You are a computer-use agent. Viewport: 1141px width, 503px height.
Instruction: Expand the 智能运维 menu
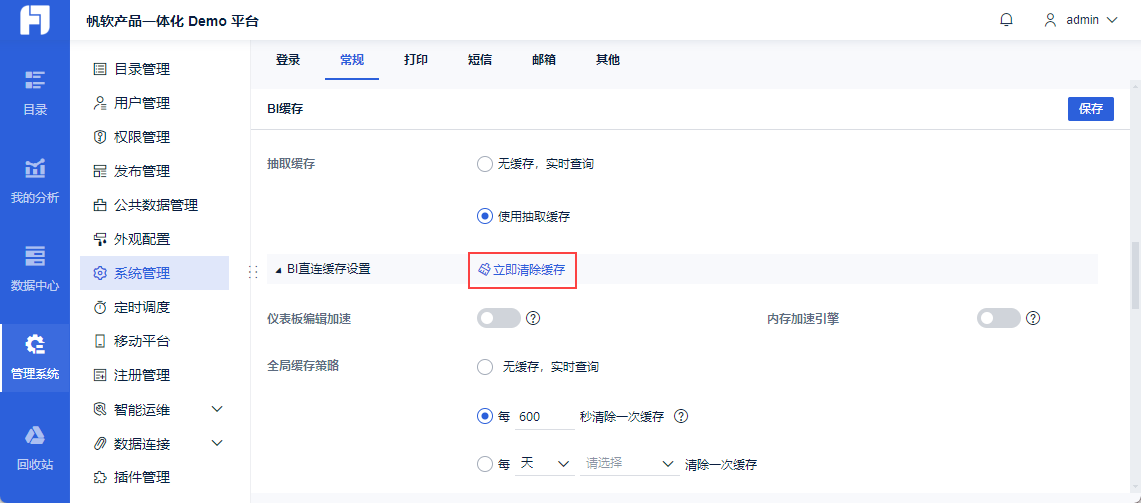(217, 409)
